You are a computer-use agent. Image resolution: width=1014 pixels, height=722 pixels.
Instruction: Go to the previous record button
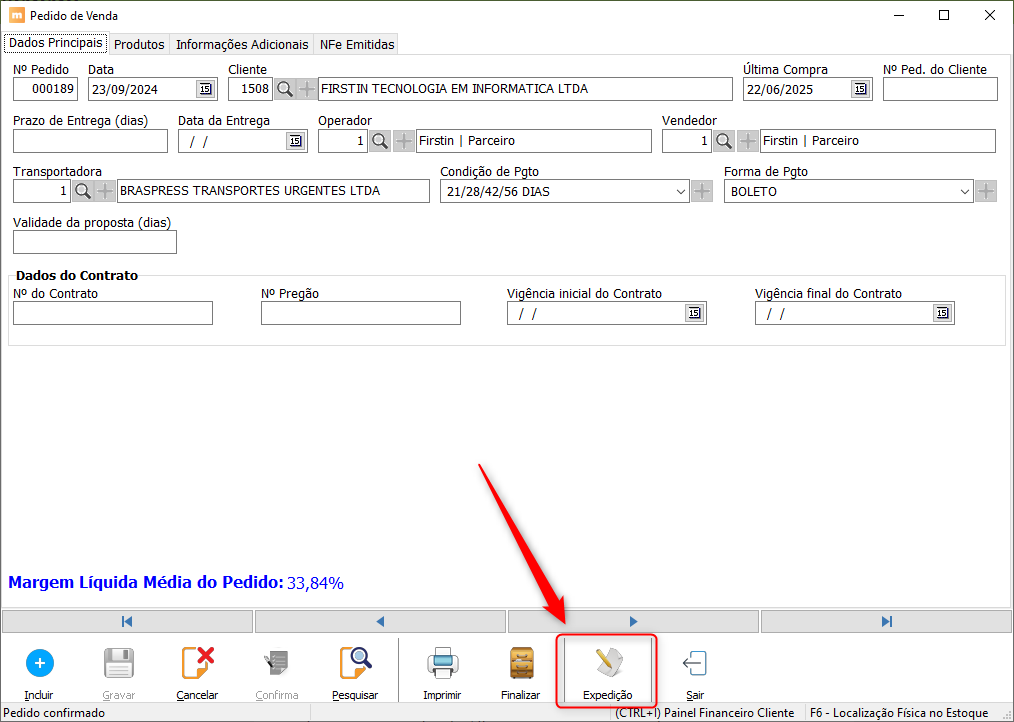pyautogui.click(x=380, y=621)
